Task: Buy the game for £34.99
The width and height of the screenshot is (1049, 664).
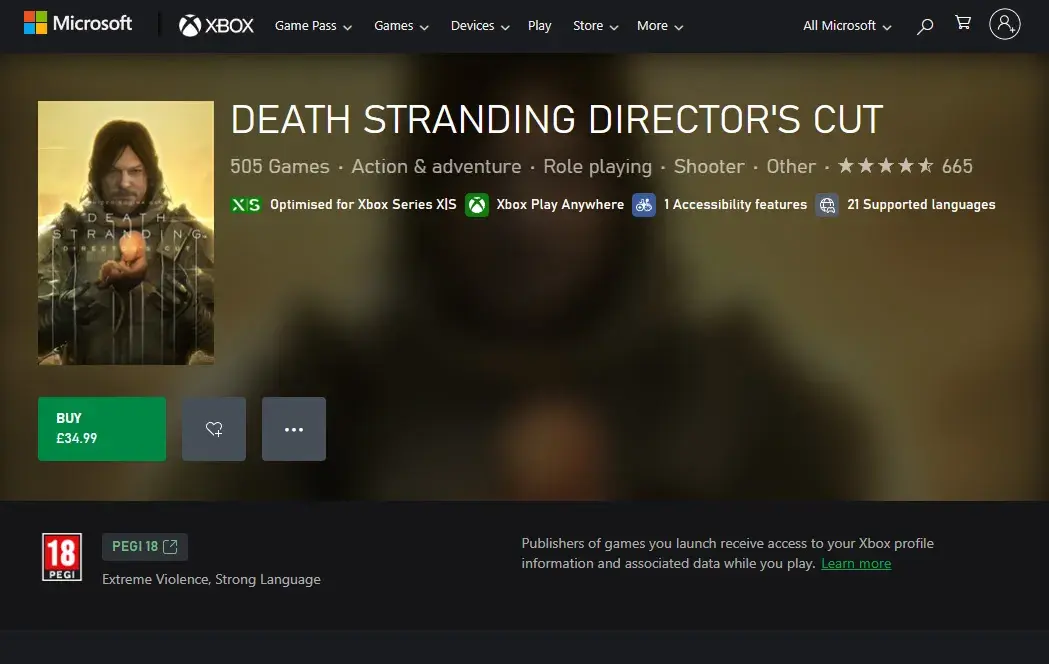Action: click(102, 429)
